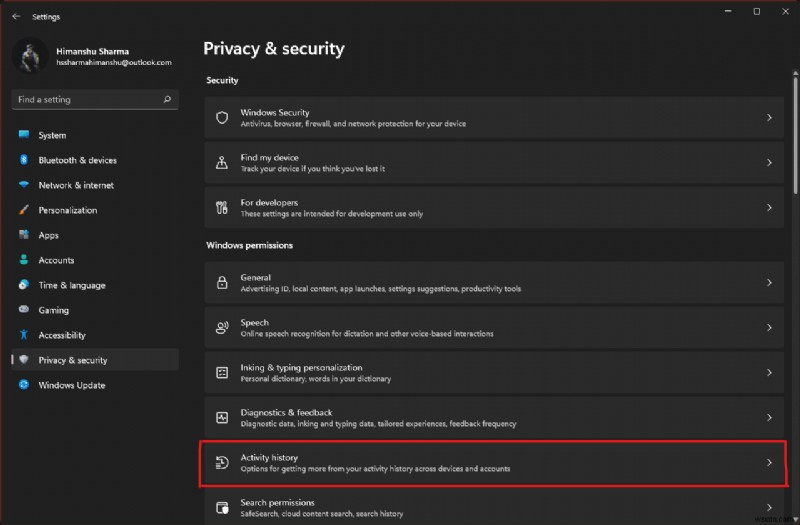Image resolution: width=800 pixels, height=525 pixels.
Task: Expand Search permissions chevron
Action: pos(769,507)
